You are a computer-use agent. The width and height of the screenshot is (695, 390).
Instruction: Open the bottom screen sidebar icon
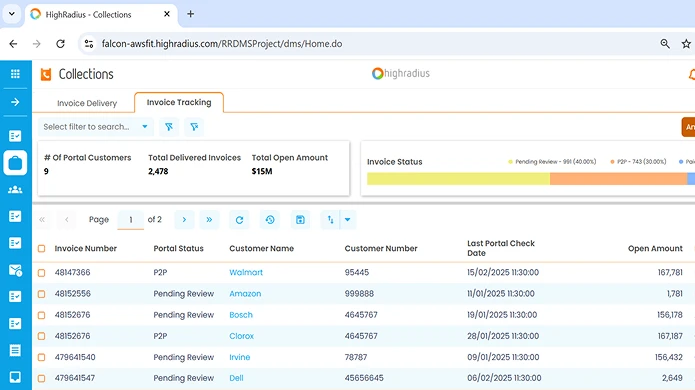[15, 377]
